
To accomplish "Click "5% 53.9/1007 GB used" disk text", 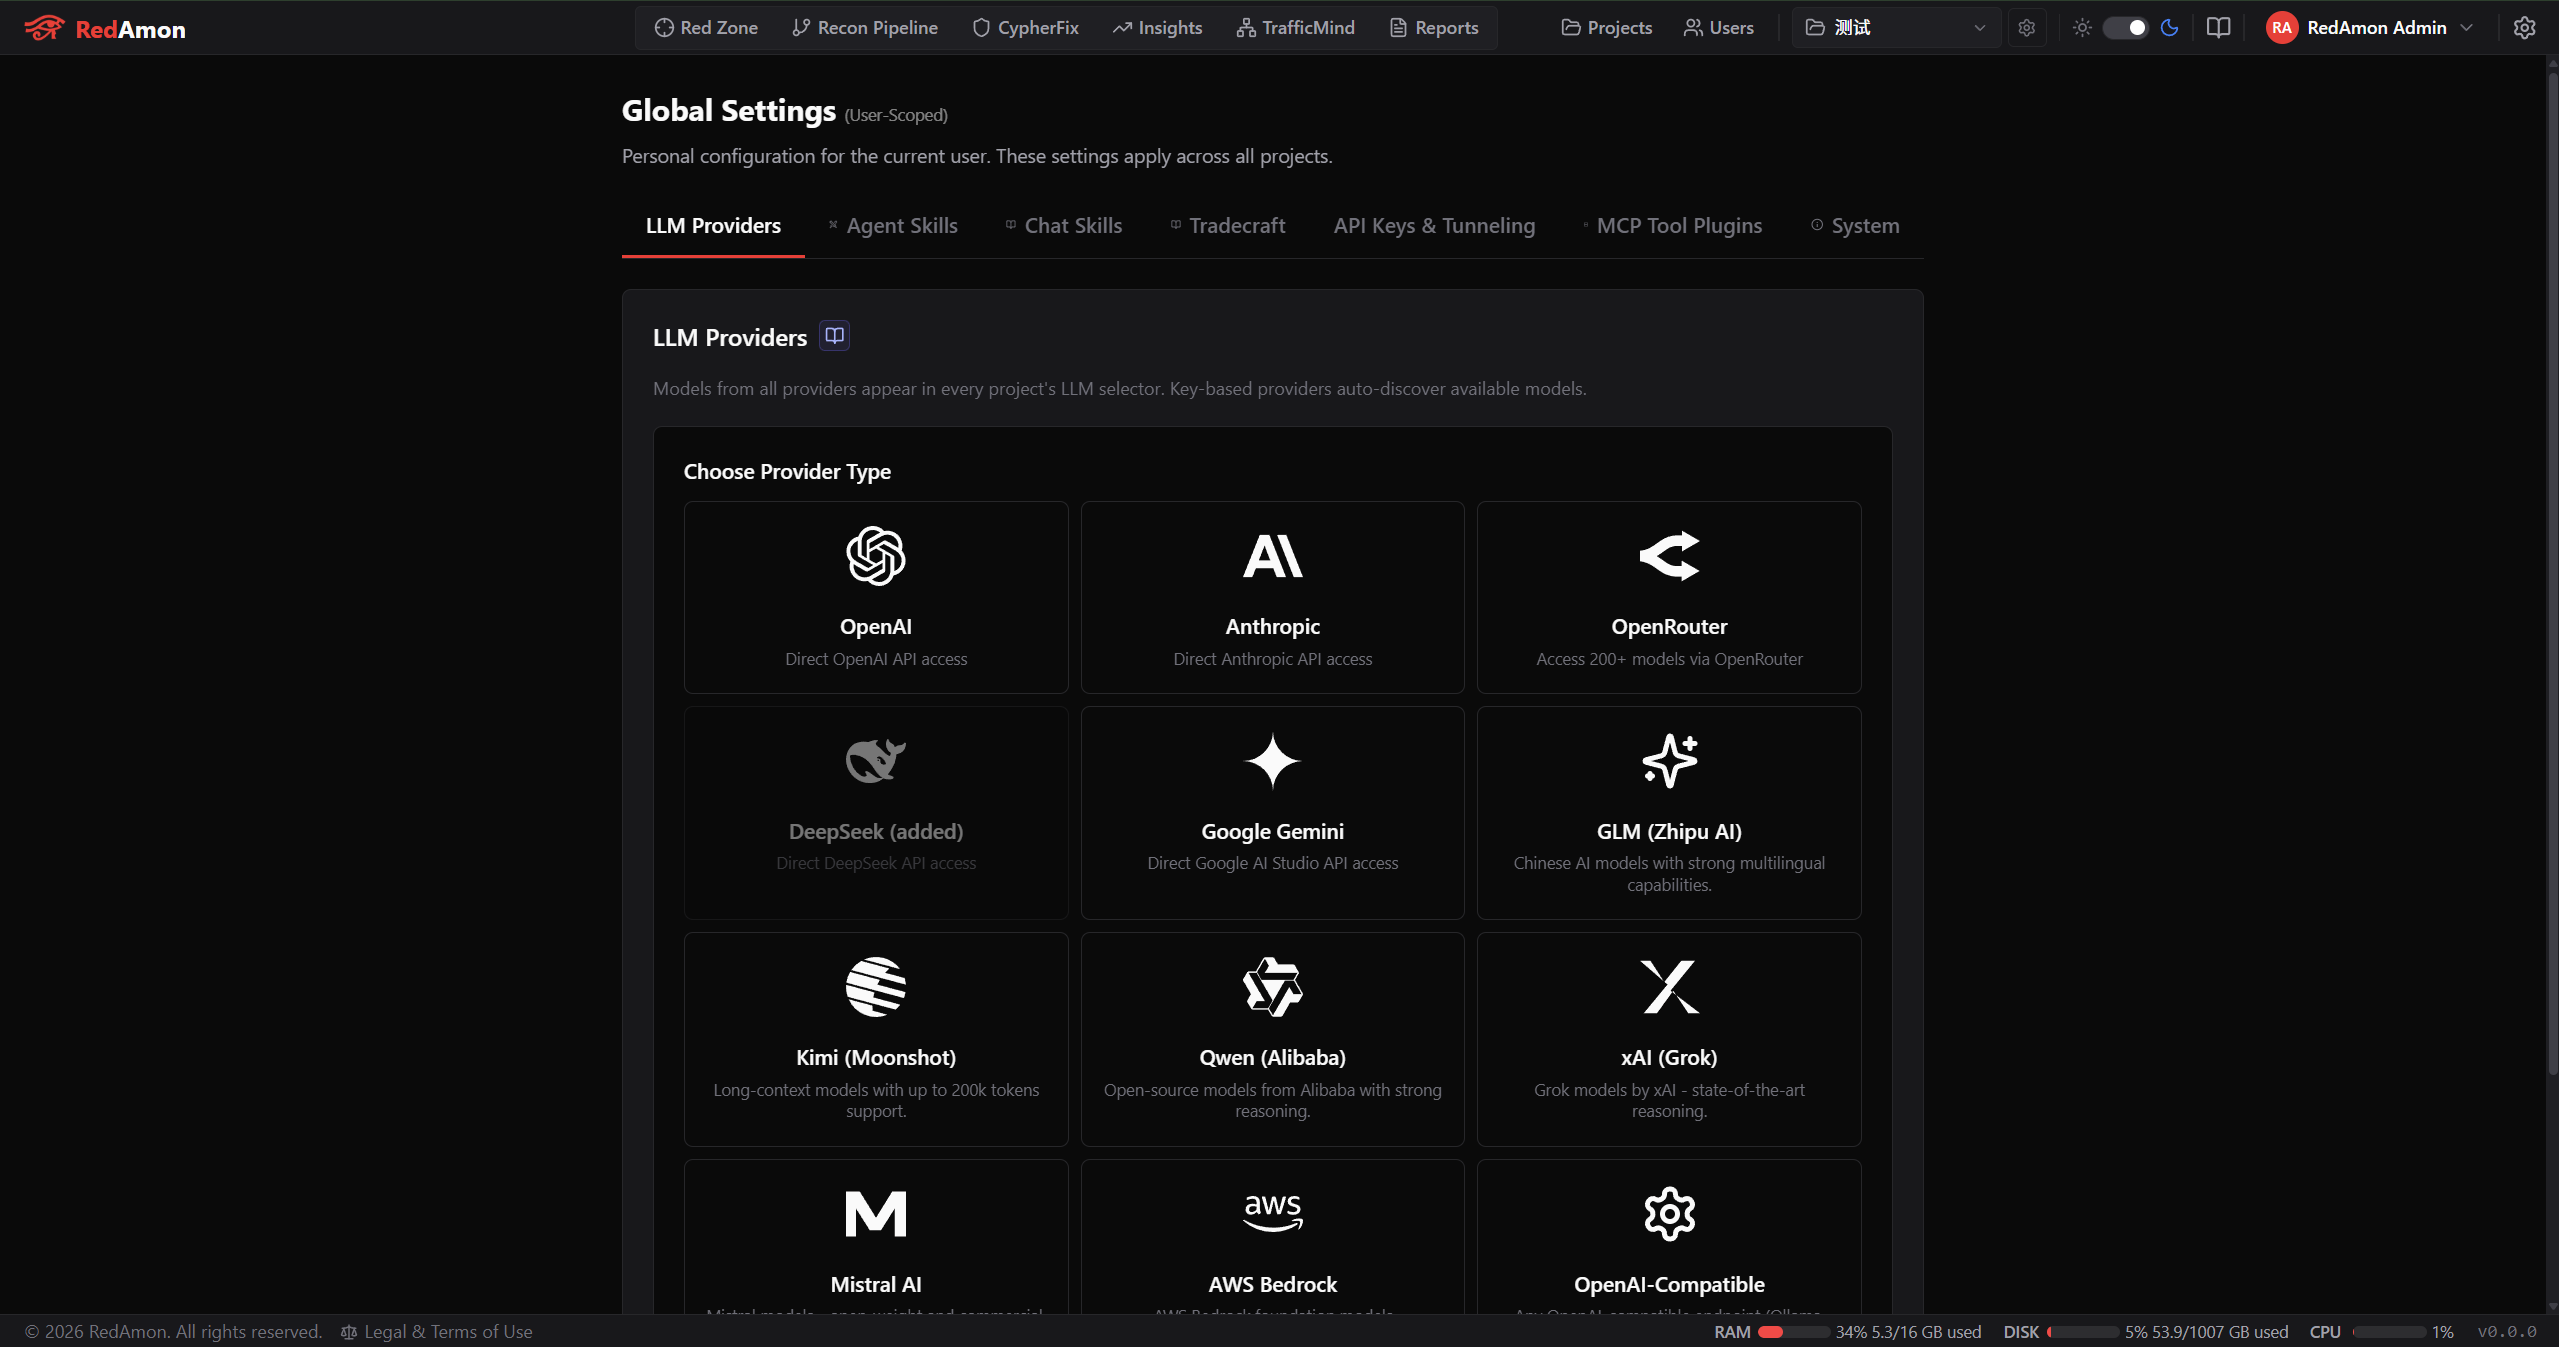I will tap(2206, 1332).
